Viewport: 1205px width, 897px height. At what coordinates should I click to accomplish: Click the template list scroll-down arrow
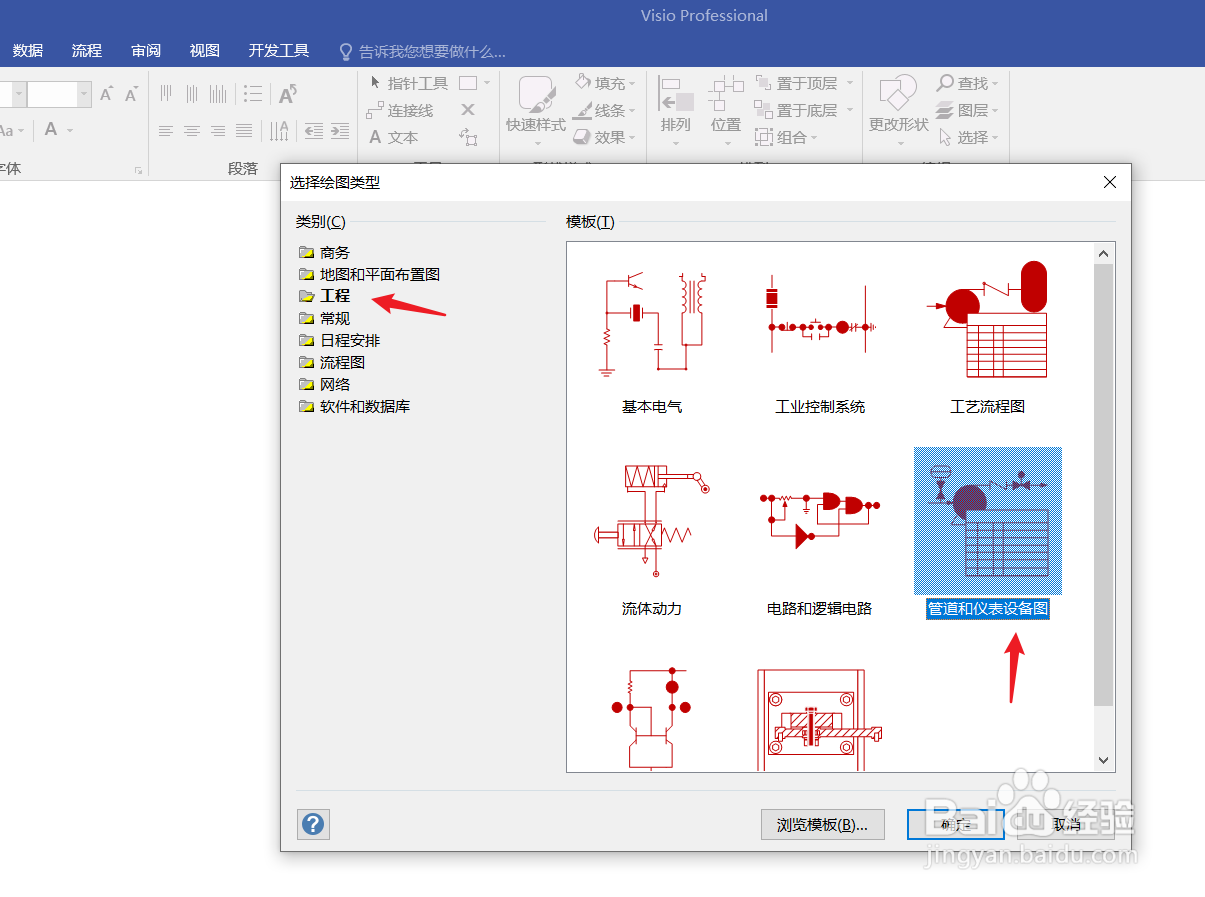1104,761
